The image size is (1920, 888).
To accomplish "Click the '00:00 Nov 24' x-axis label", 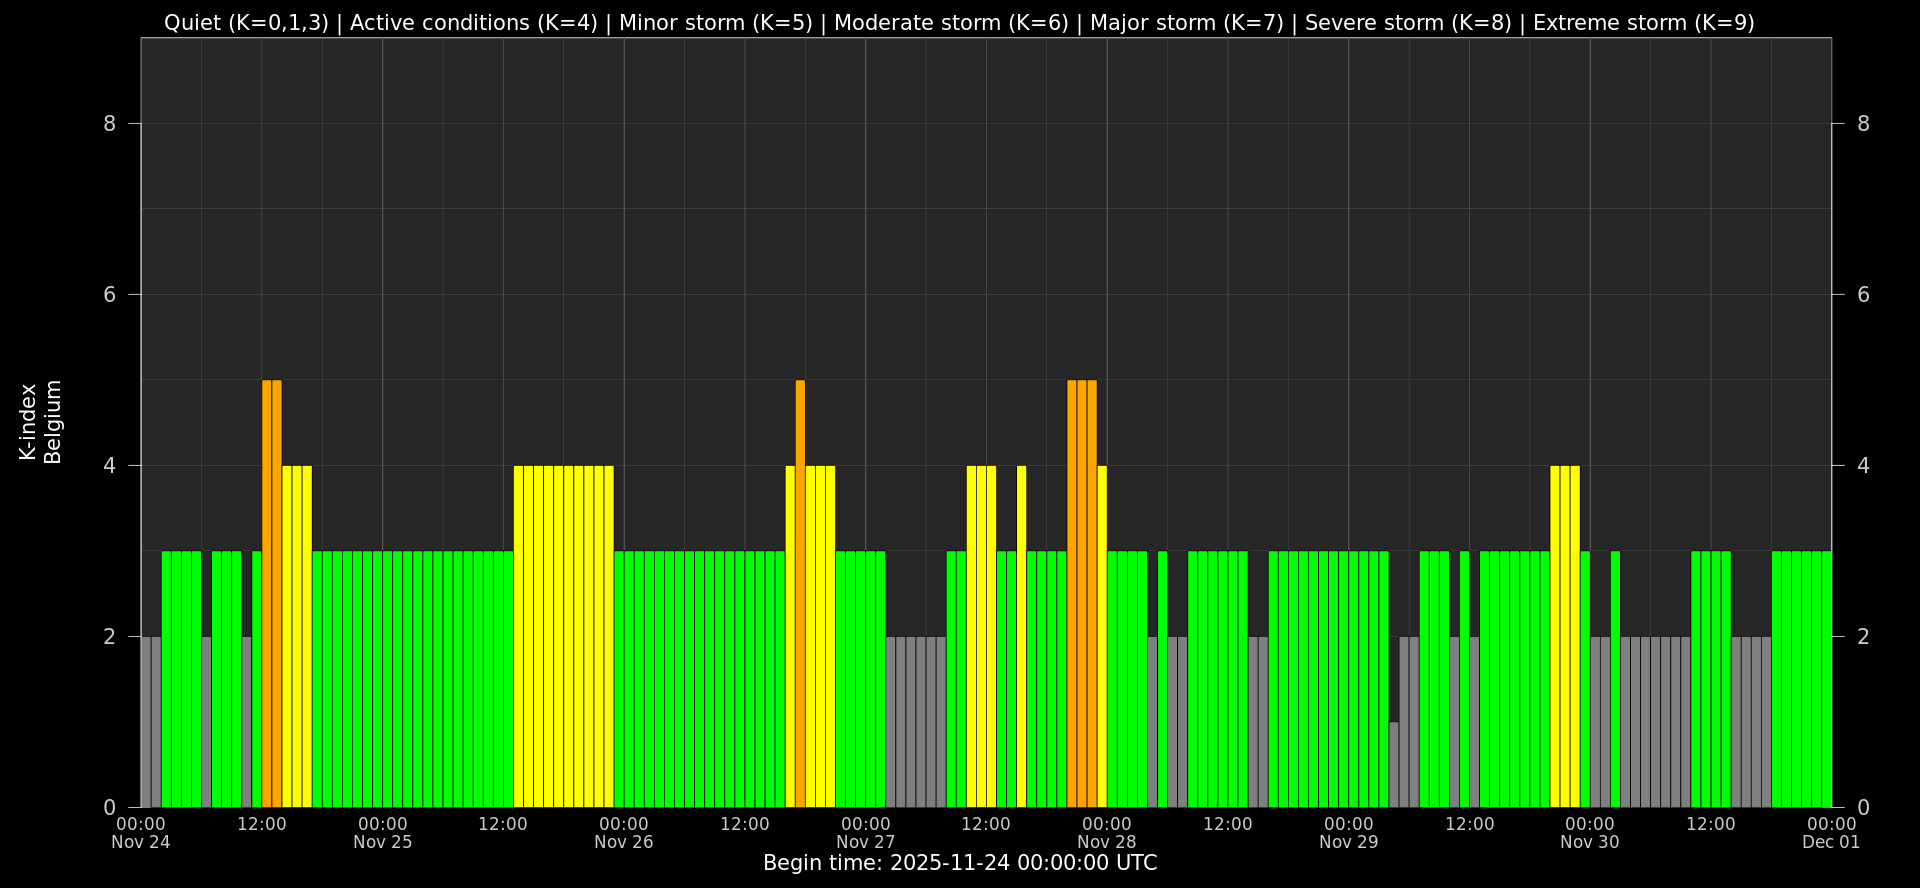I will coord(141,833).
